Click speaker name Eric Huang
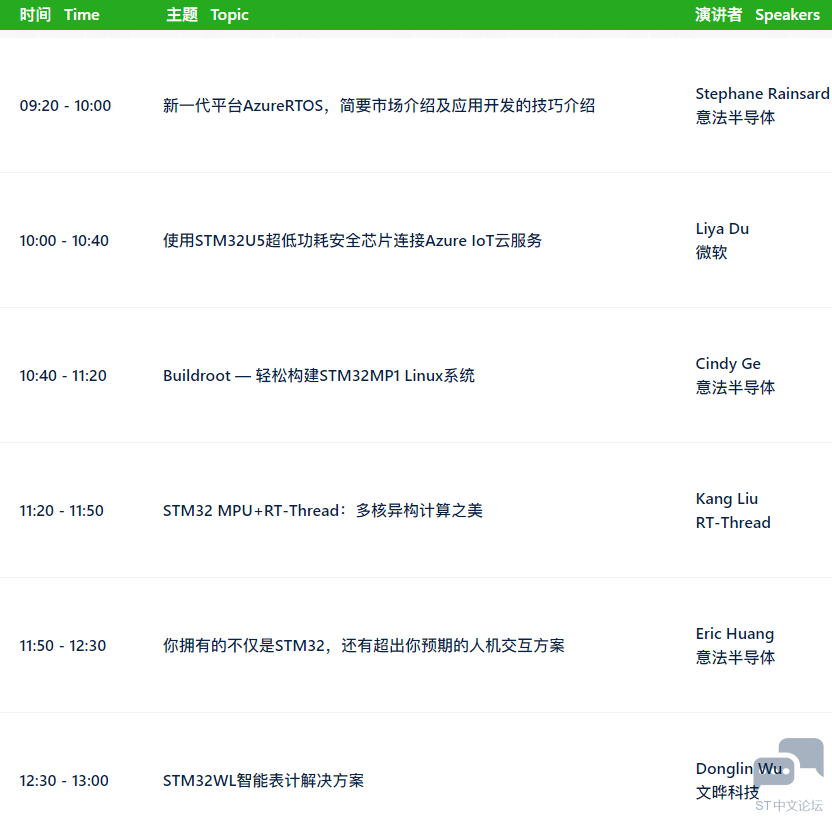 pyautogui.click(x=734, y=634)
